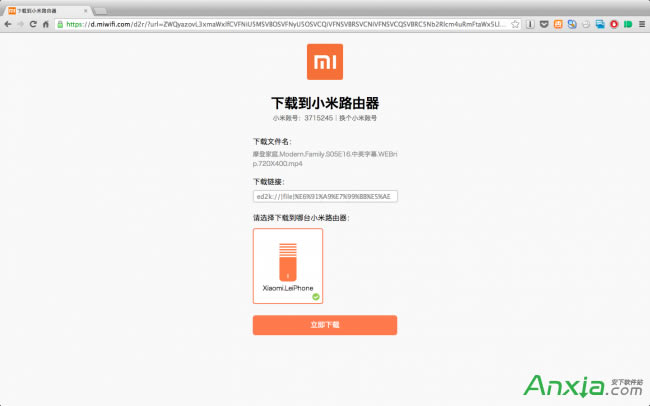Click the green HTTPS padlock icon
The width and height of the screenshot is (650, 406).
click(x=60, y=23)
